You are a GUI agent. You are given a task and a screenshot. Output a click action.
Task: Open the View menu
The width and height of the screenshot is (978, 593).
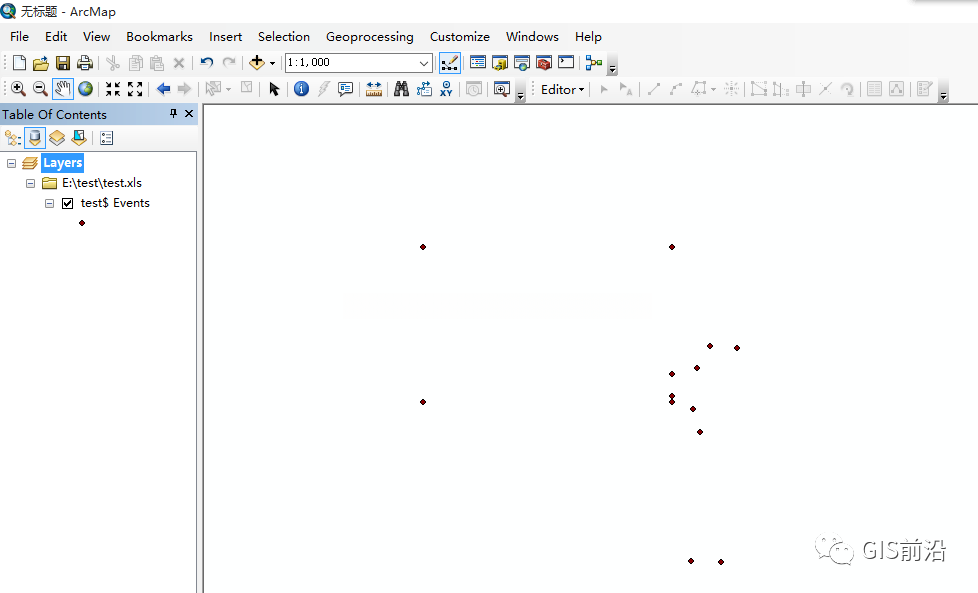coord(97,37)
